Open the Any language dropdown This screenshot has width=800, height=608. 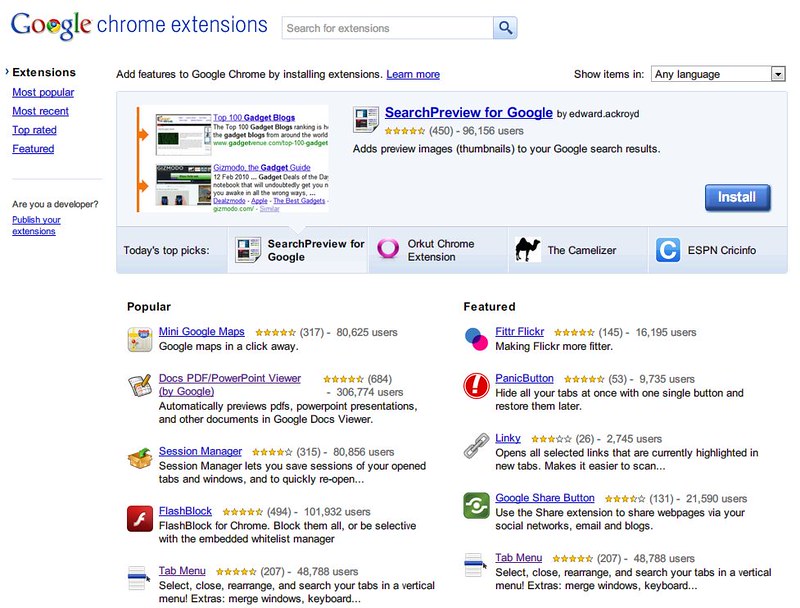click(717, 74)
